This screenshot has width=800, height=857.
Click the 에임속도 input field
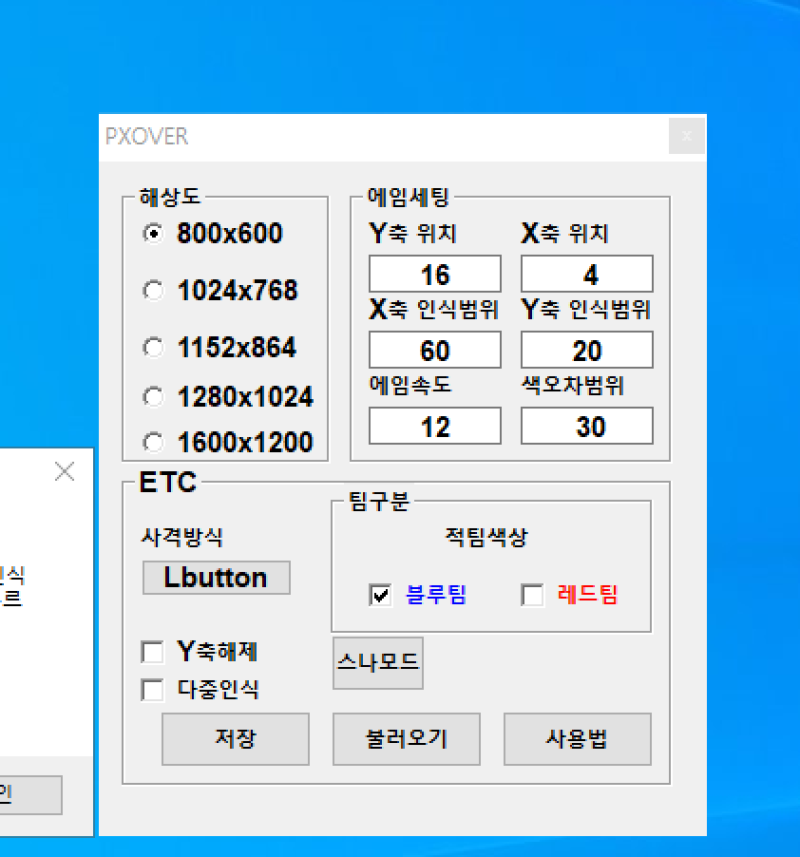click(435, 426)
